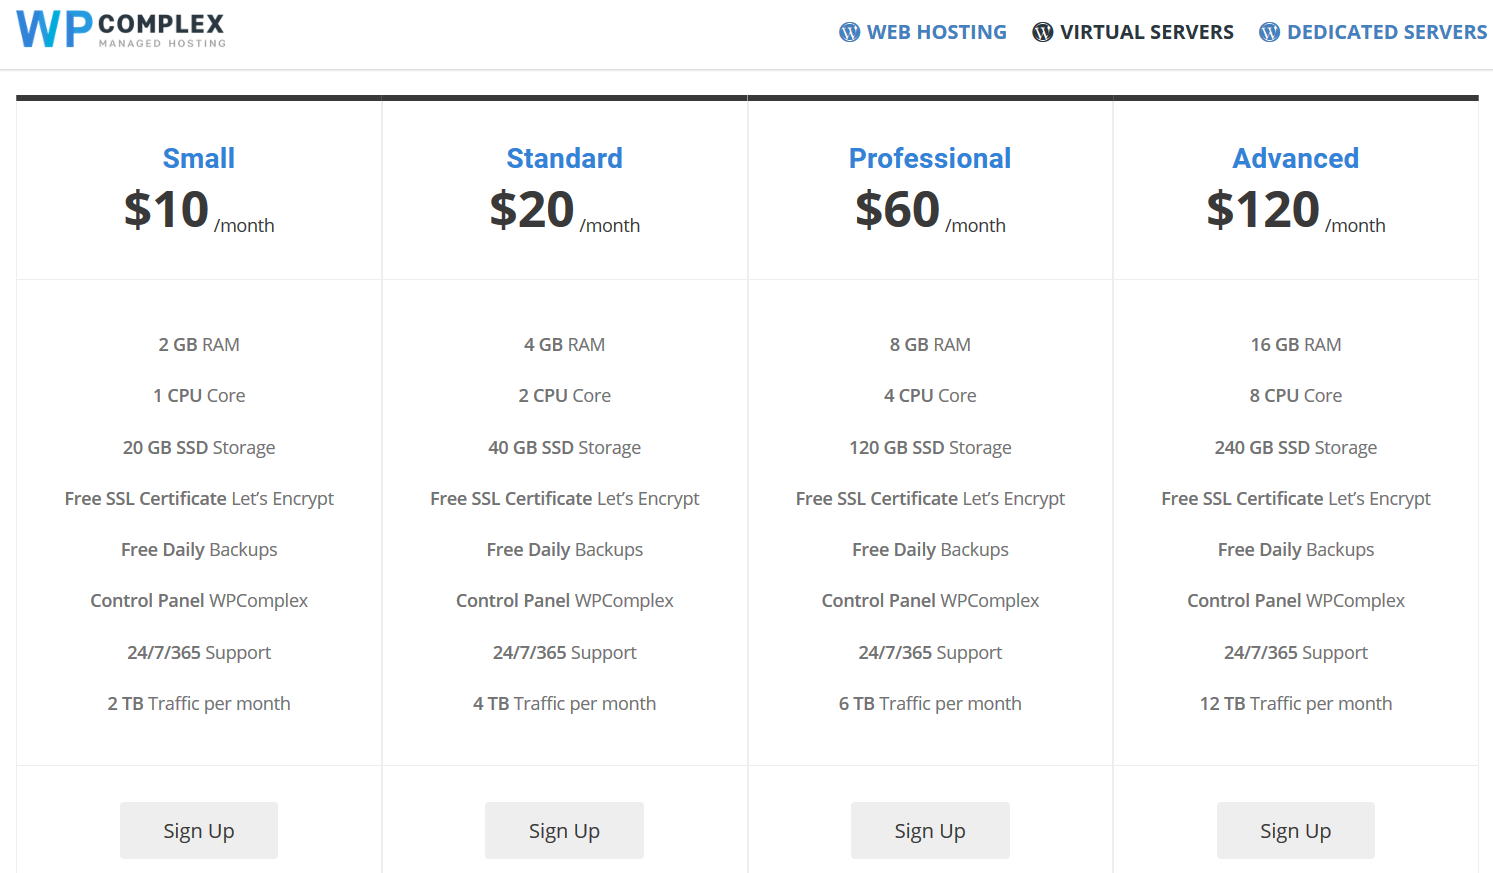The width and height of the screenshot is (1493, 873).
Task: Click the Small plan title
Action: click(x=199, y=158)
